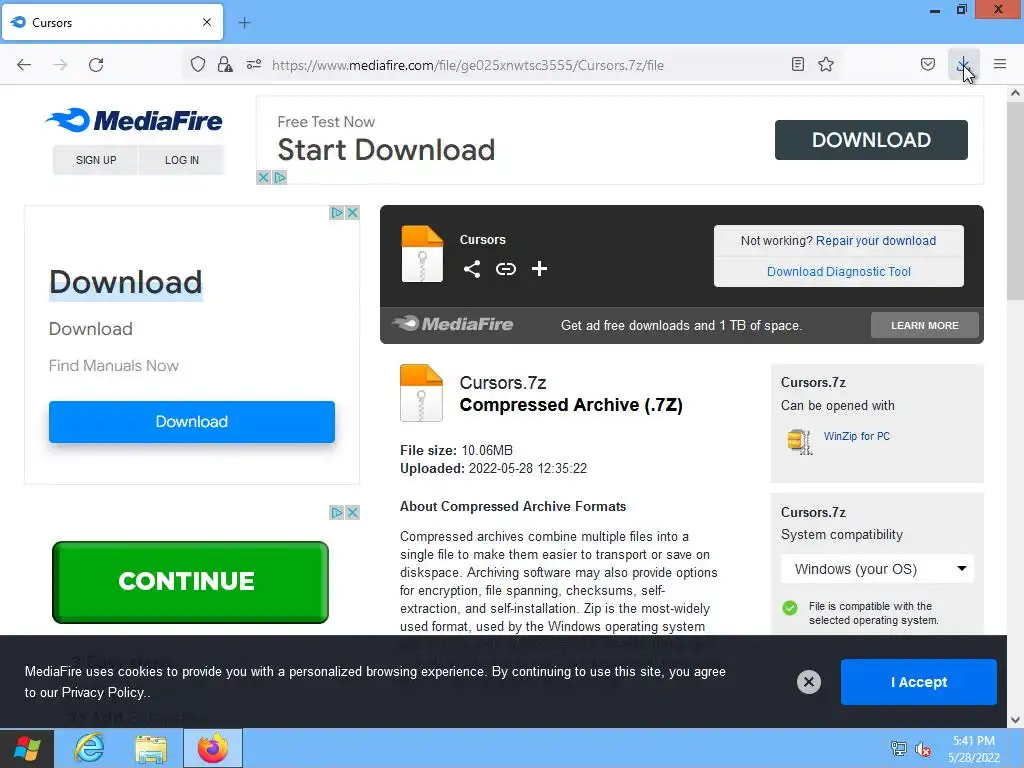Click the forward navigation arrow

tap(60, 65)
